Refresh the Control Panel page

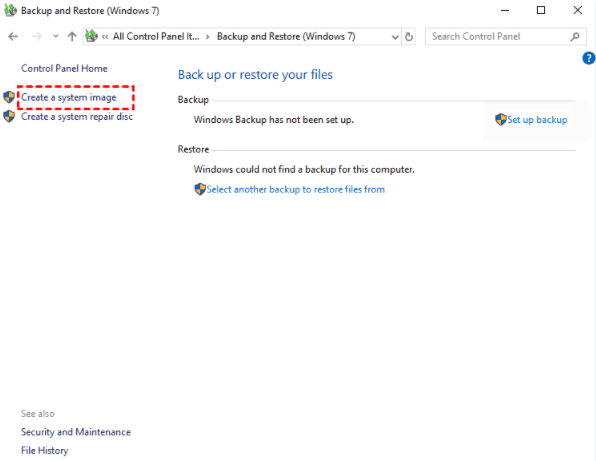click(409, 37)
